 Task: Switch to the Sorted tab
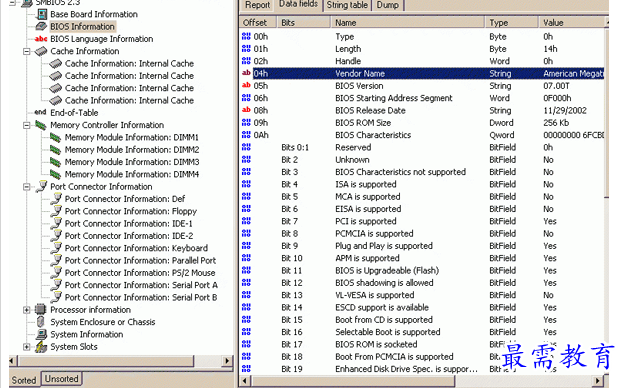[x=24, y=380]
